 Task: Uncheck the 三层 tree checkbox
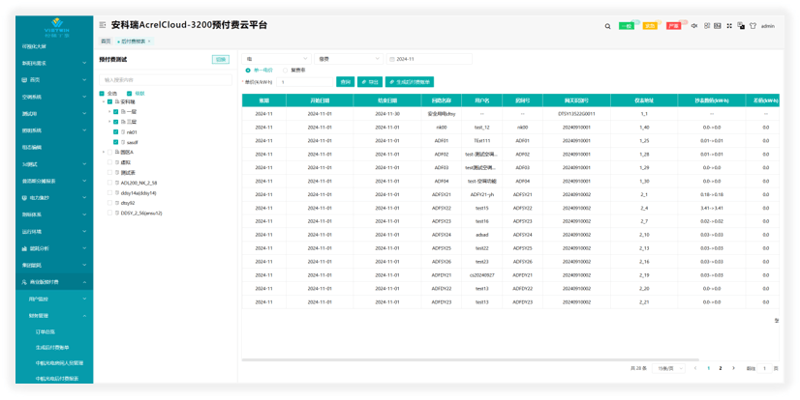pos(116,122)
